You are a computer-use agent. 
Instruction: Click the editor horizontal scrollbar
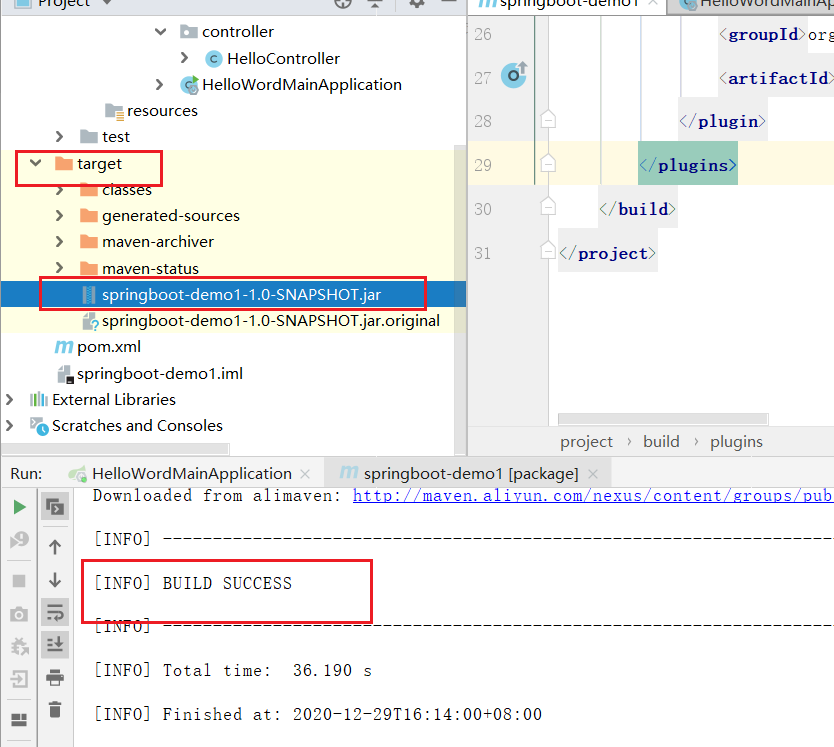[663, 419]
